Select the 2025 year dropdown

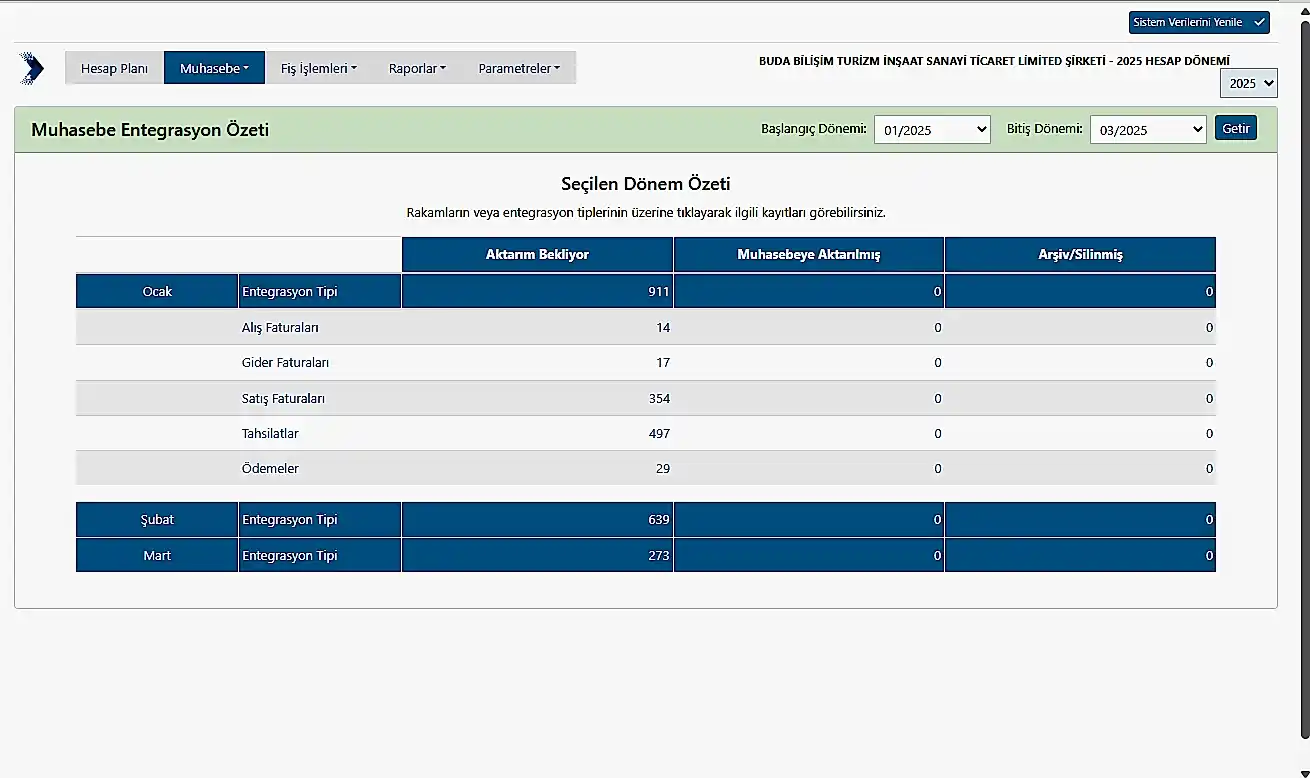coord(1248,83)
